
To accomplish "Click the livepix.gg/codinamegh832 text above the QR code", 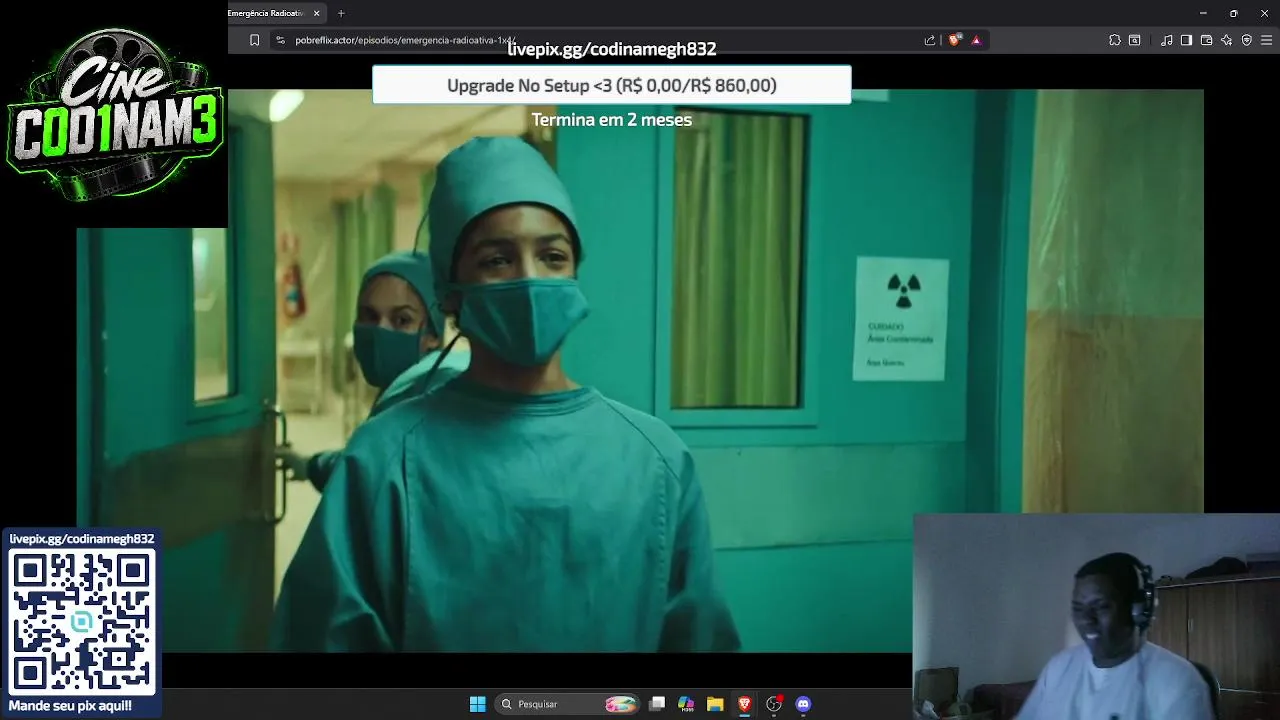I will click(82, 539).
